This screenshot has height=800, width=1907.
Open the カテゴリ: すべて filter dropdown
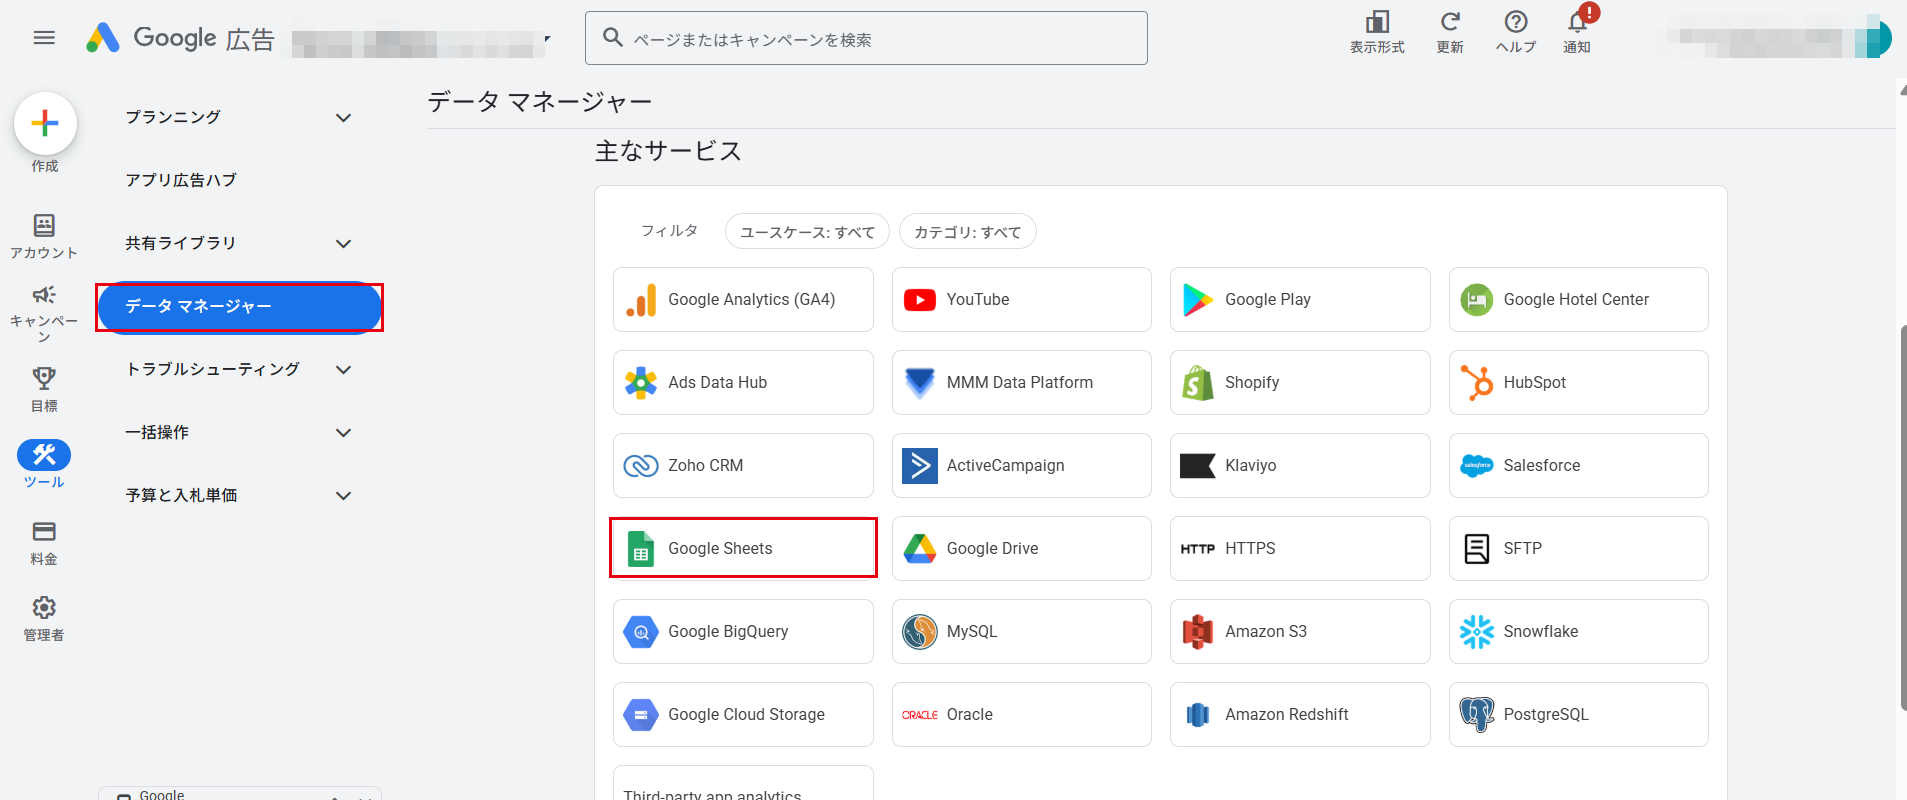[967, 232]
